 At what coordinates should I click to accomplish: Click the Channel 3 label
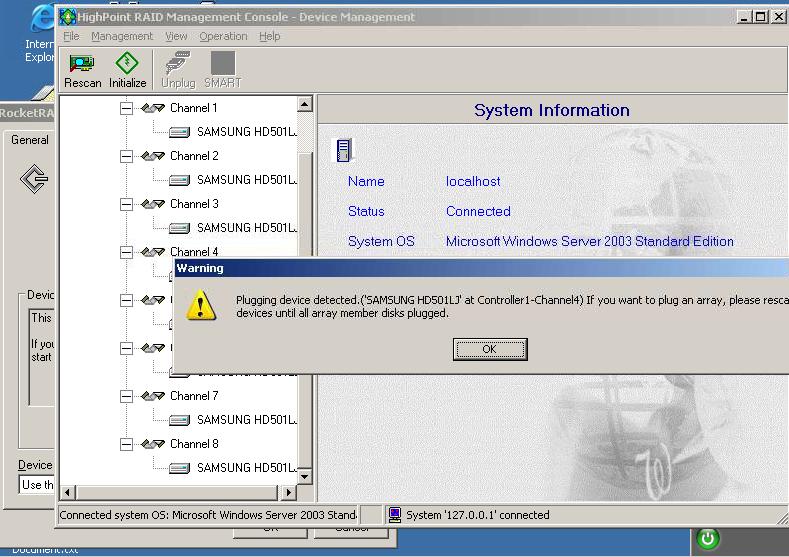tap(194, 204)
